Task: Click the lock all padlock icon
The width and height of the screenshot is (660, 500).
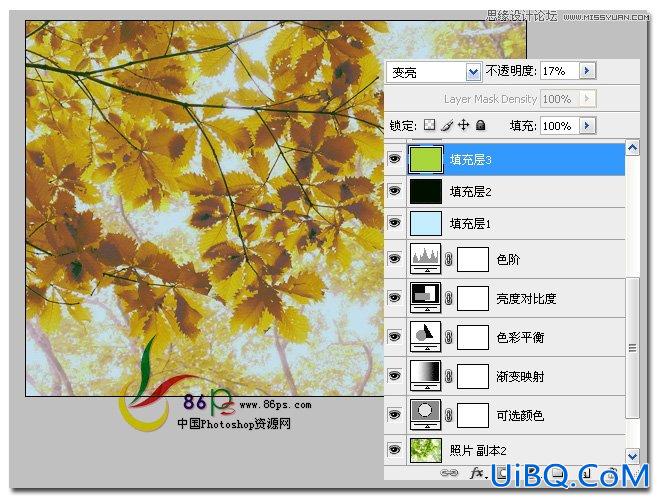Action: [480, 125]
